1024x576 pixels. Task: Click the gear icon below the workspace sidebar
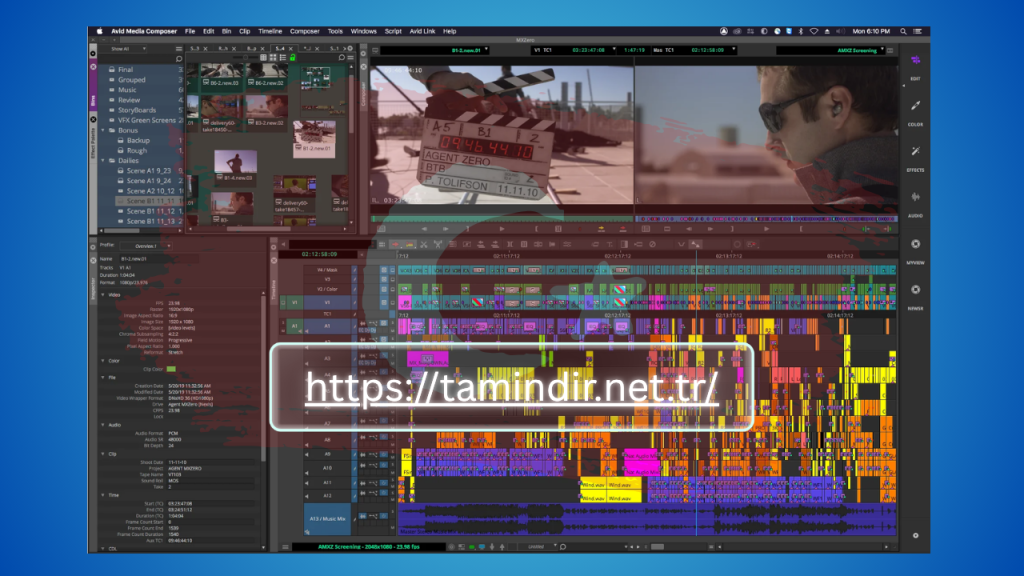tap(916, 536)
